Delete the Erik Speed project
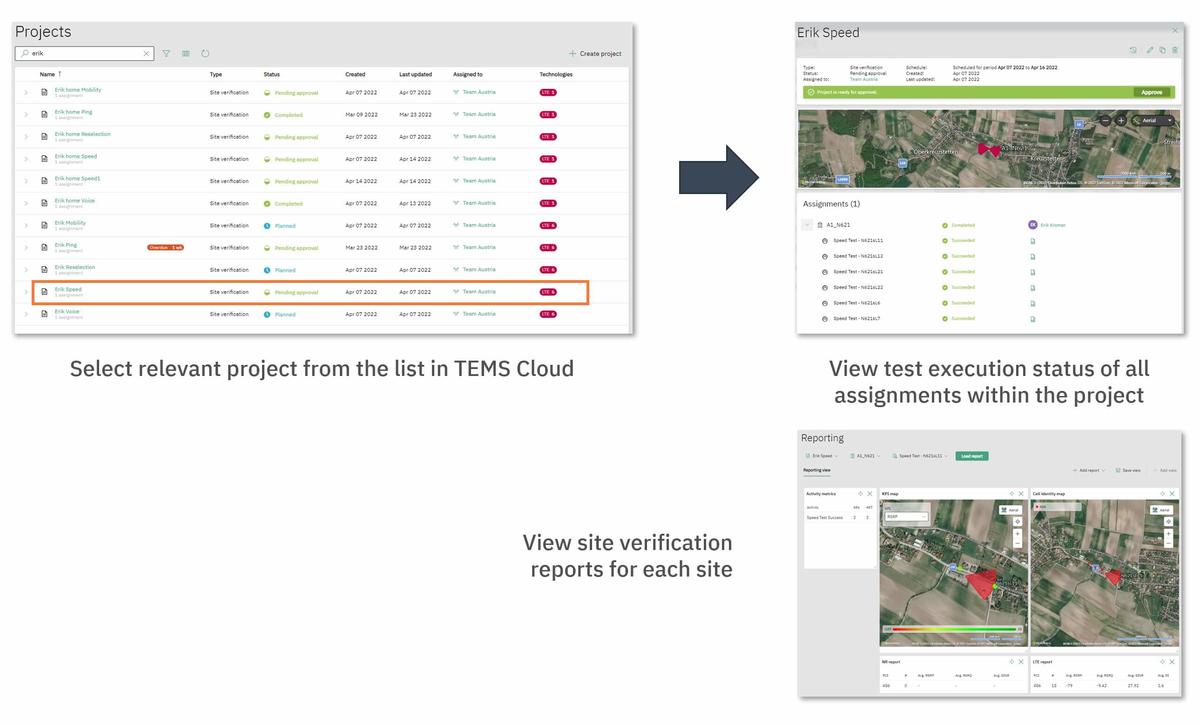The width and height of the screenshot is (1200, 725). (1175, 50)
